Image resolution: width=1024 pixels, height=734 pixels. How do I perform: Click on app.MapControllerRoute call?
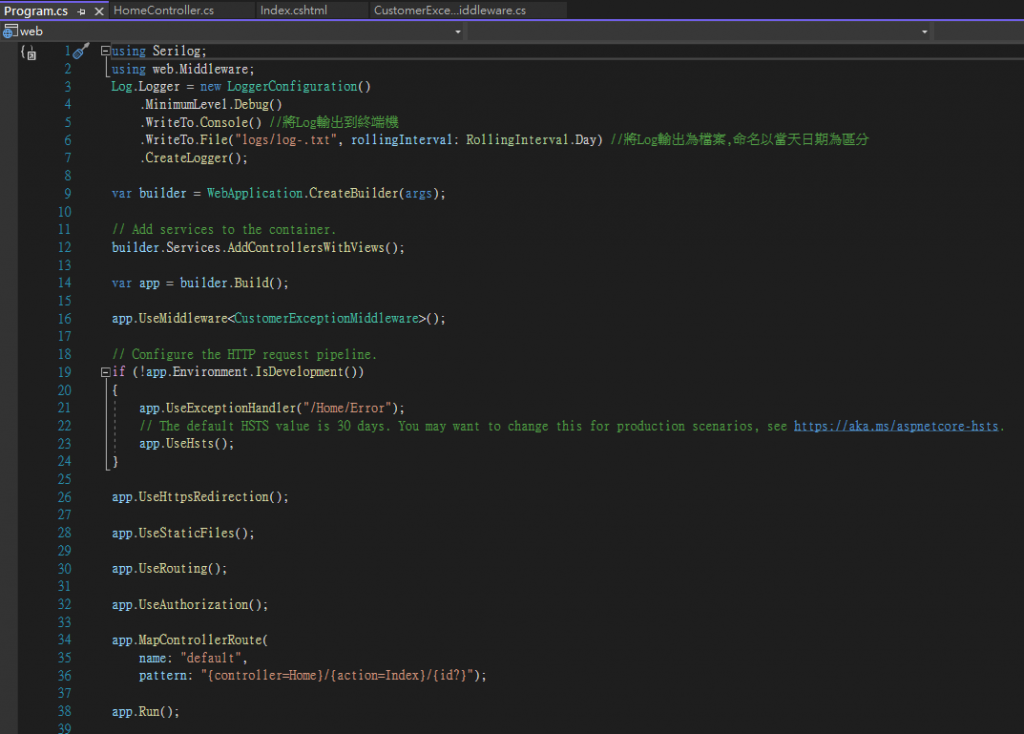[189, 640]
